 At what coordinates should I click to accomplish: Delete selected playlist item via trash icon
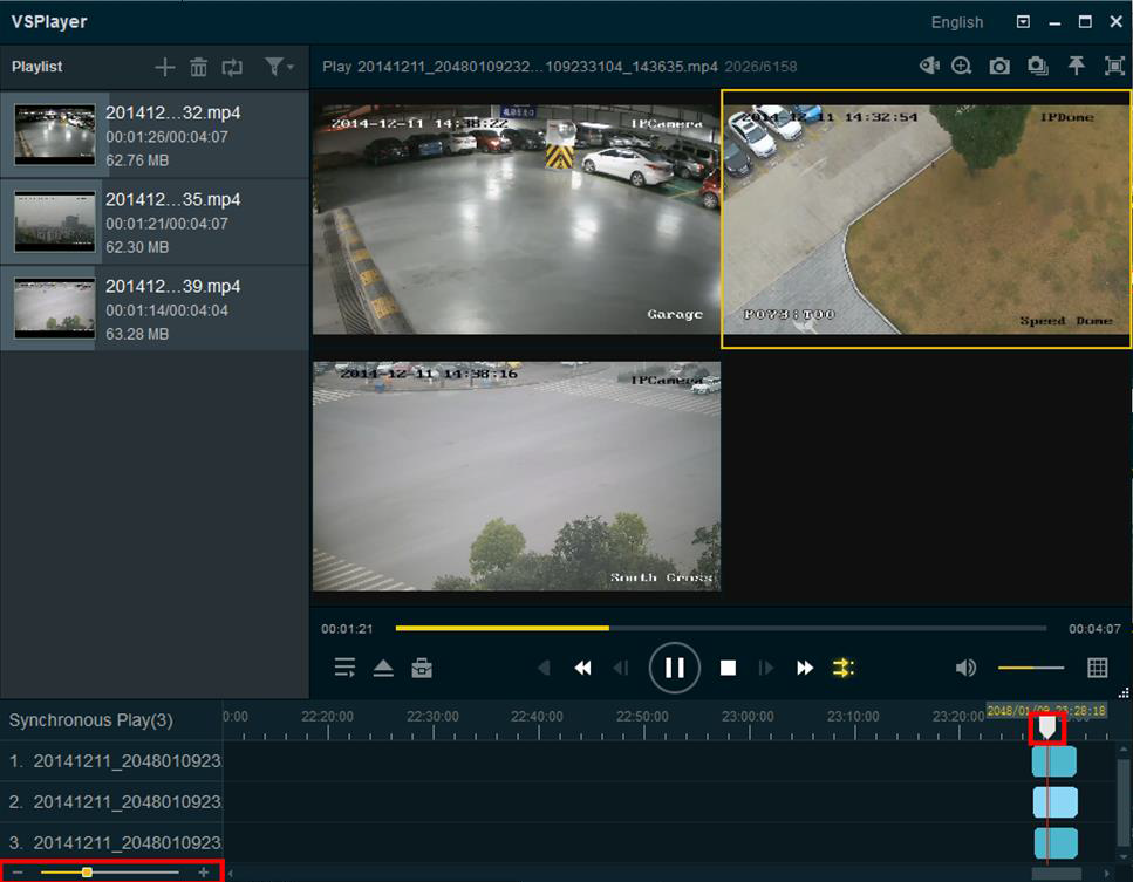click(x=198, y=67)
